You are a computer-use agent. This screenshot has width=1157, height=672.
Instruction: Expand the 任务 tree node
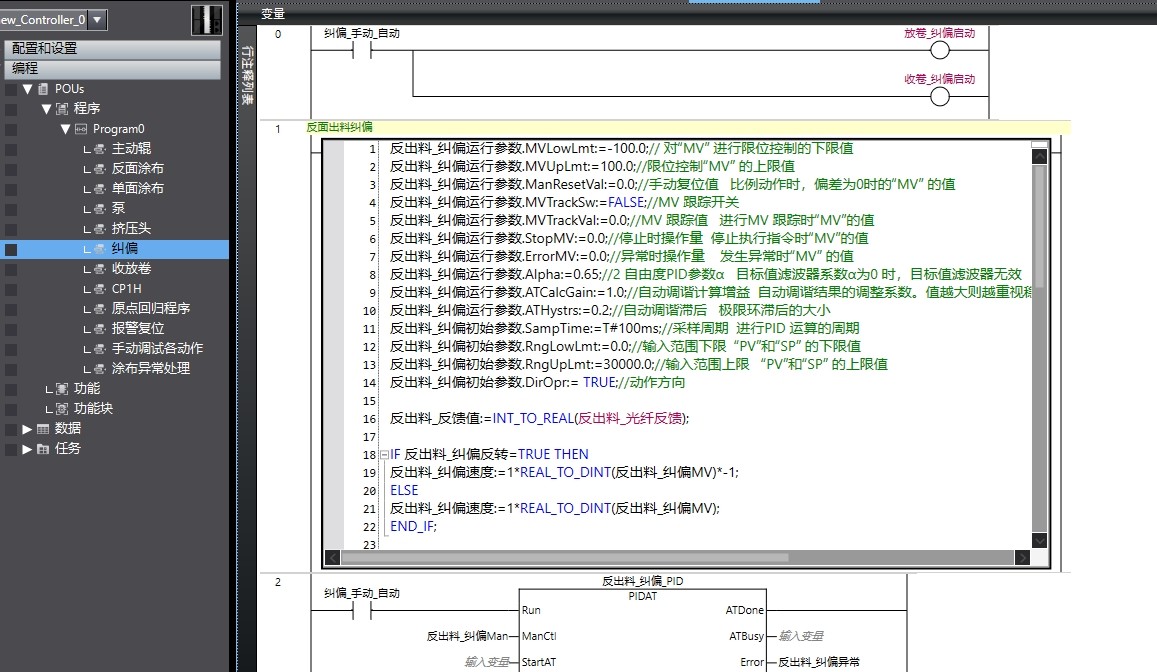(x=27, y=448)
